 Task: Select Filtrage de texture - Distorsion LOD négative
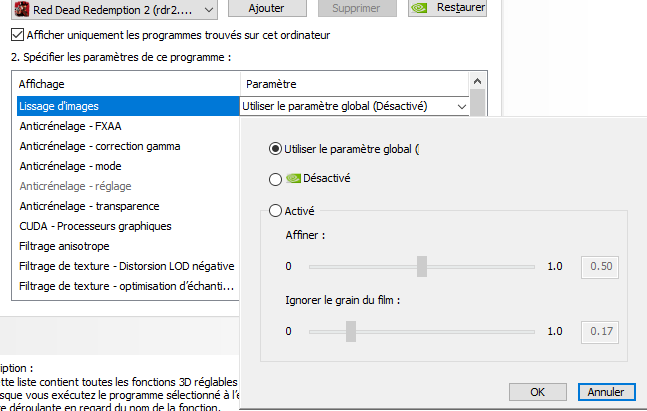coord(128,266)
